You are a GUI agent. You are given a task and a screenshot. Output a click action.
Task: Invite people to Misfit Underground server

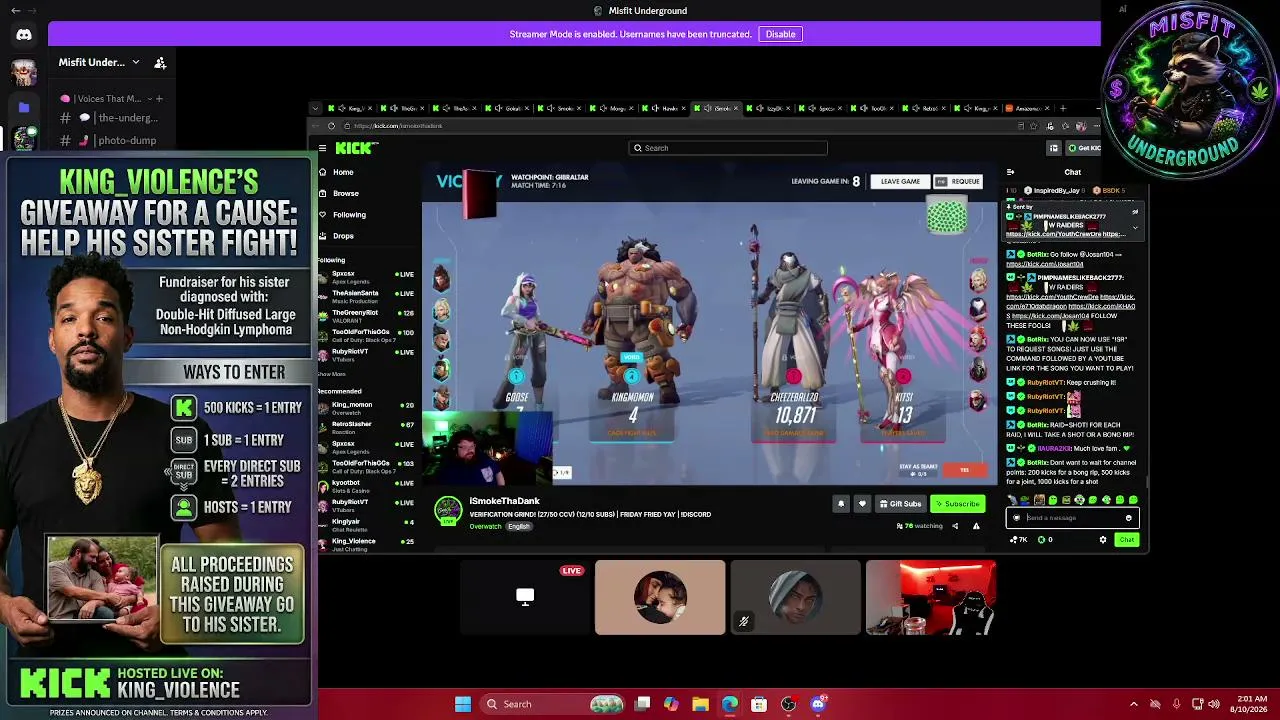[x=160, y=62]
